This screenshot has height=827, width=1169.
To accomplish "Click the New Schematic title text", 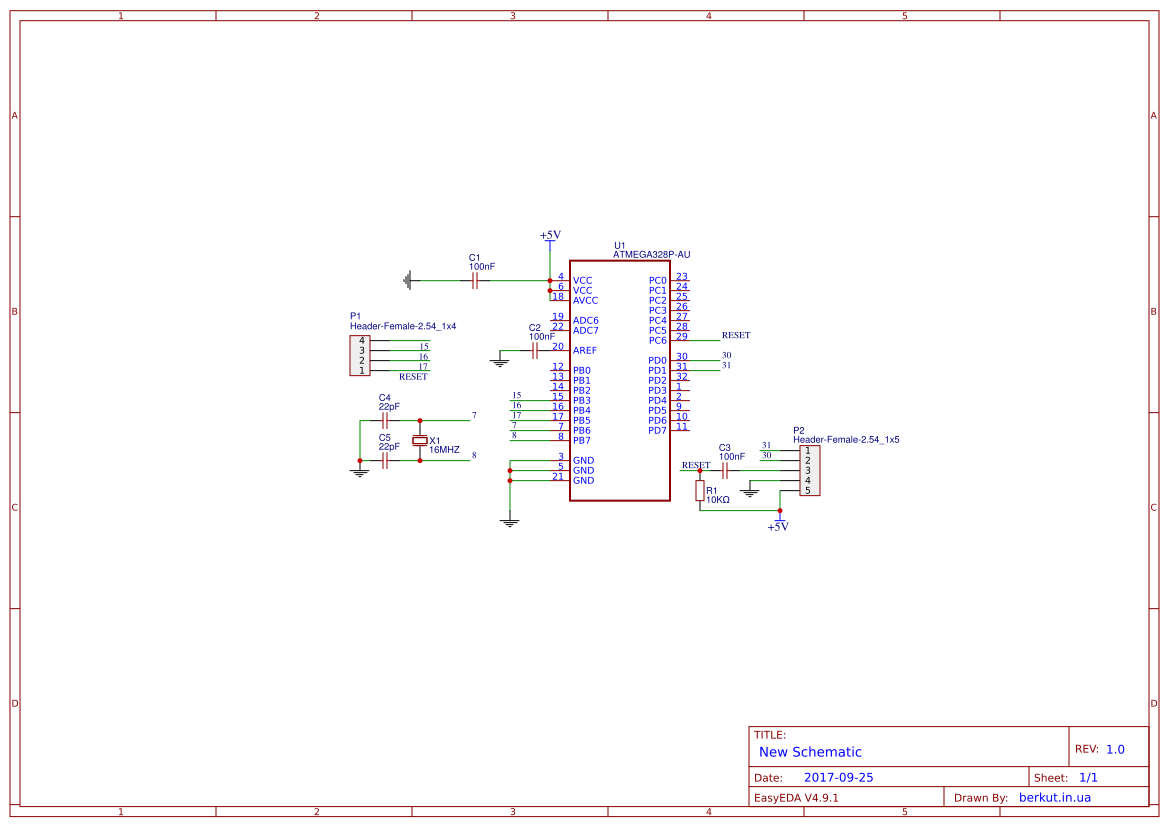I will (x=806, y=752).
